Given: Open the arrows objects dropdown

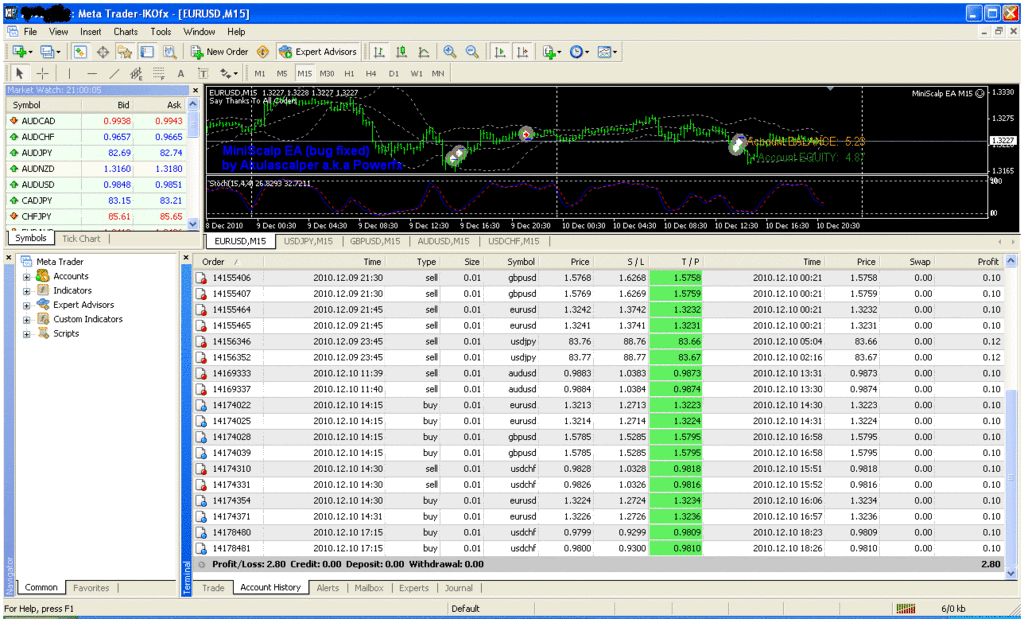Looking at the screenshot, I should point(229,73).
